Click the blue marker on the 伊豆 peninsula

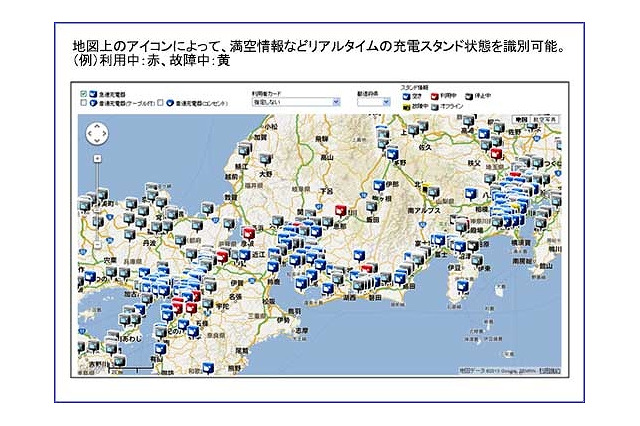(462, 286)
